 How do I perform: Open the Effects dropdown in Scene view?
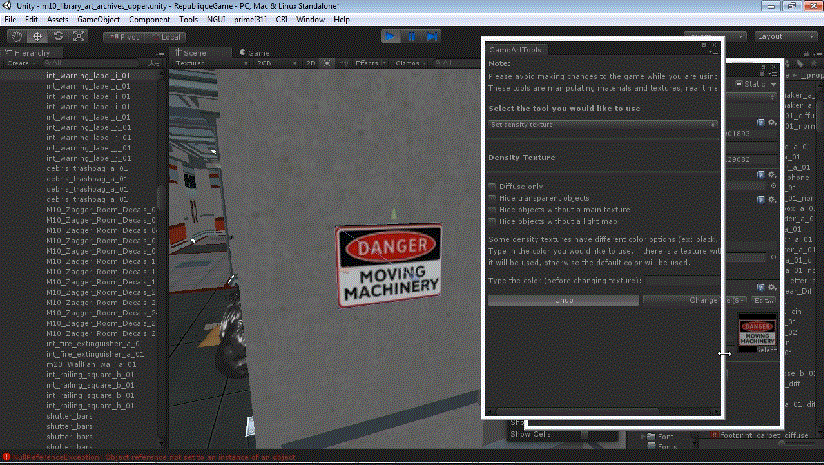point(370,64)
